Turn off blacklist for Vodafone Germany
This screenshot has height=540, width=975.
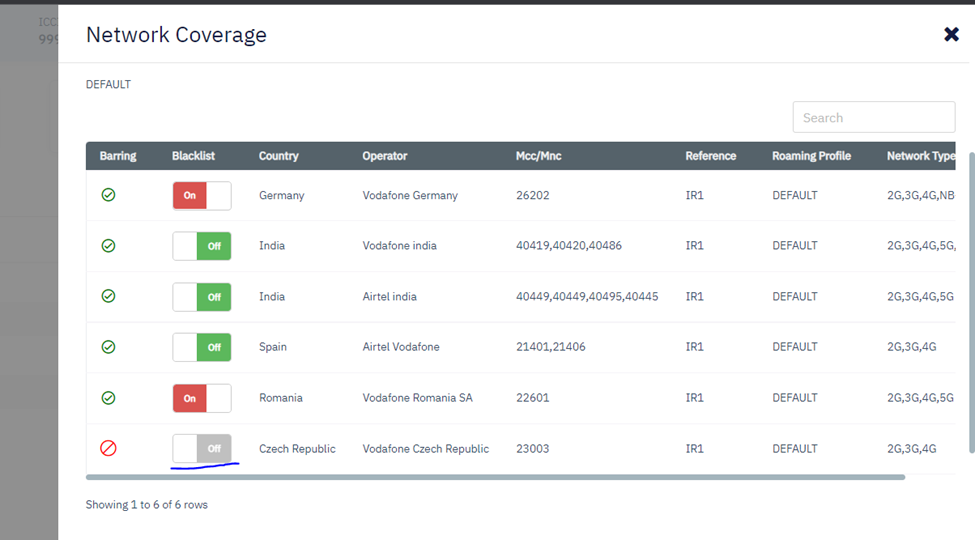pos(202,196)
